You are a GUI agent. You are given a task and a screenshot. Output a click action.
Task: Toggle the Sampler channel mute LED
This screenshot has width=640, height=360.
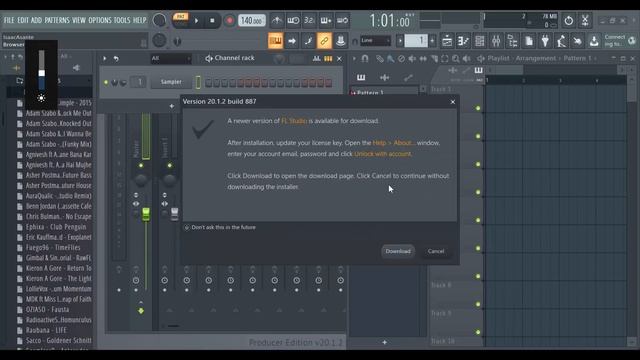(106, 83)
